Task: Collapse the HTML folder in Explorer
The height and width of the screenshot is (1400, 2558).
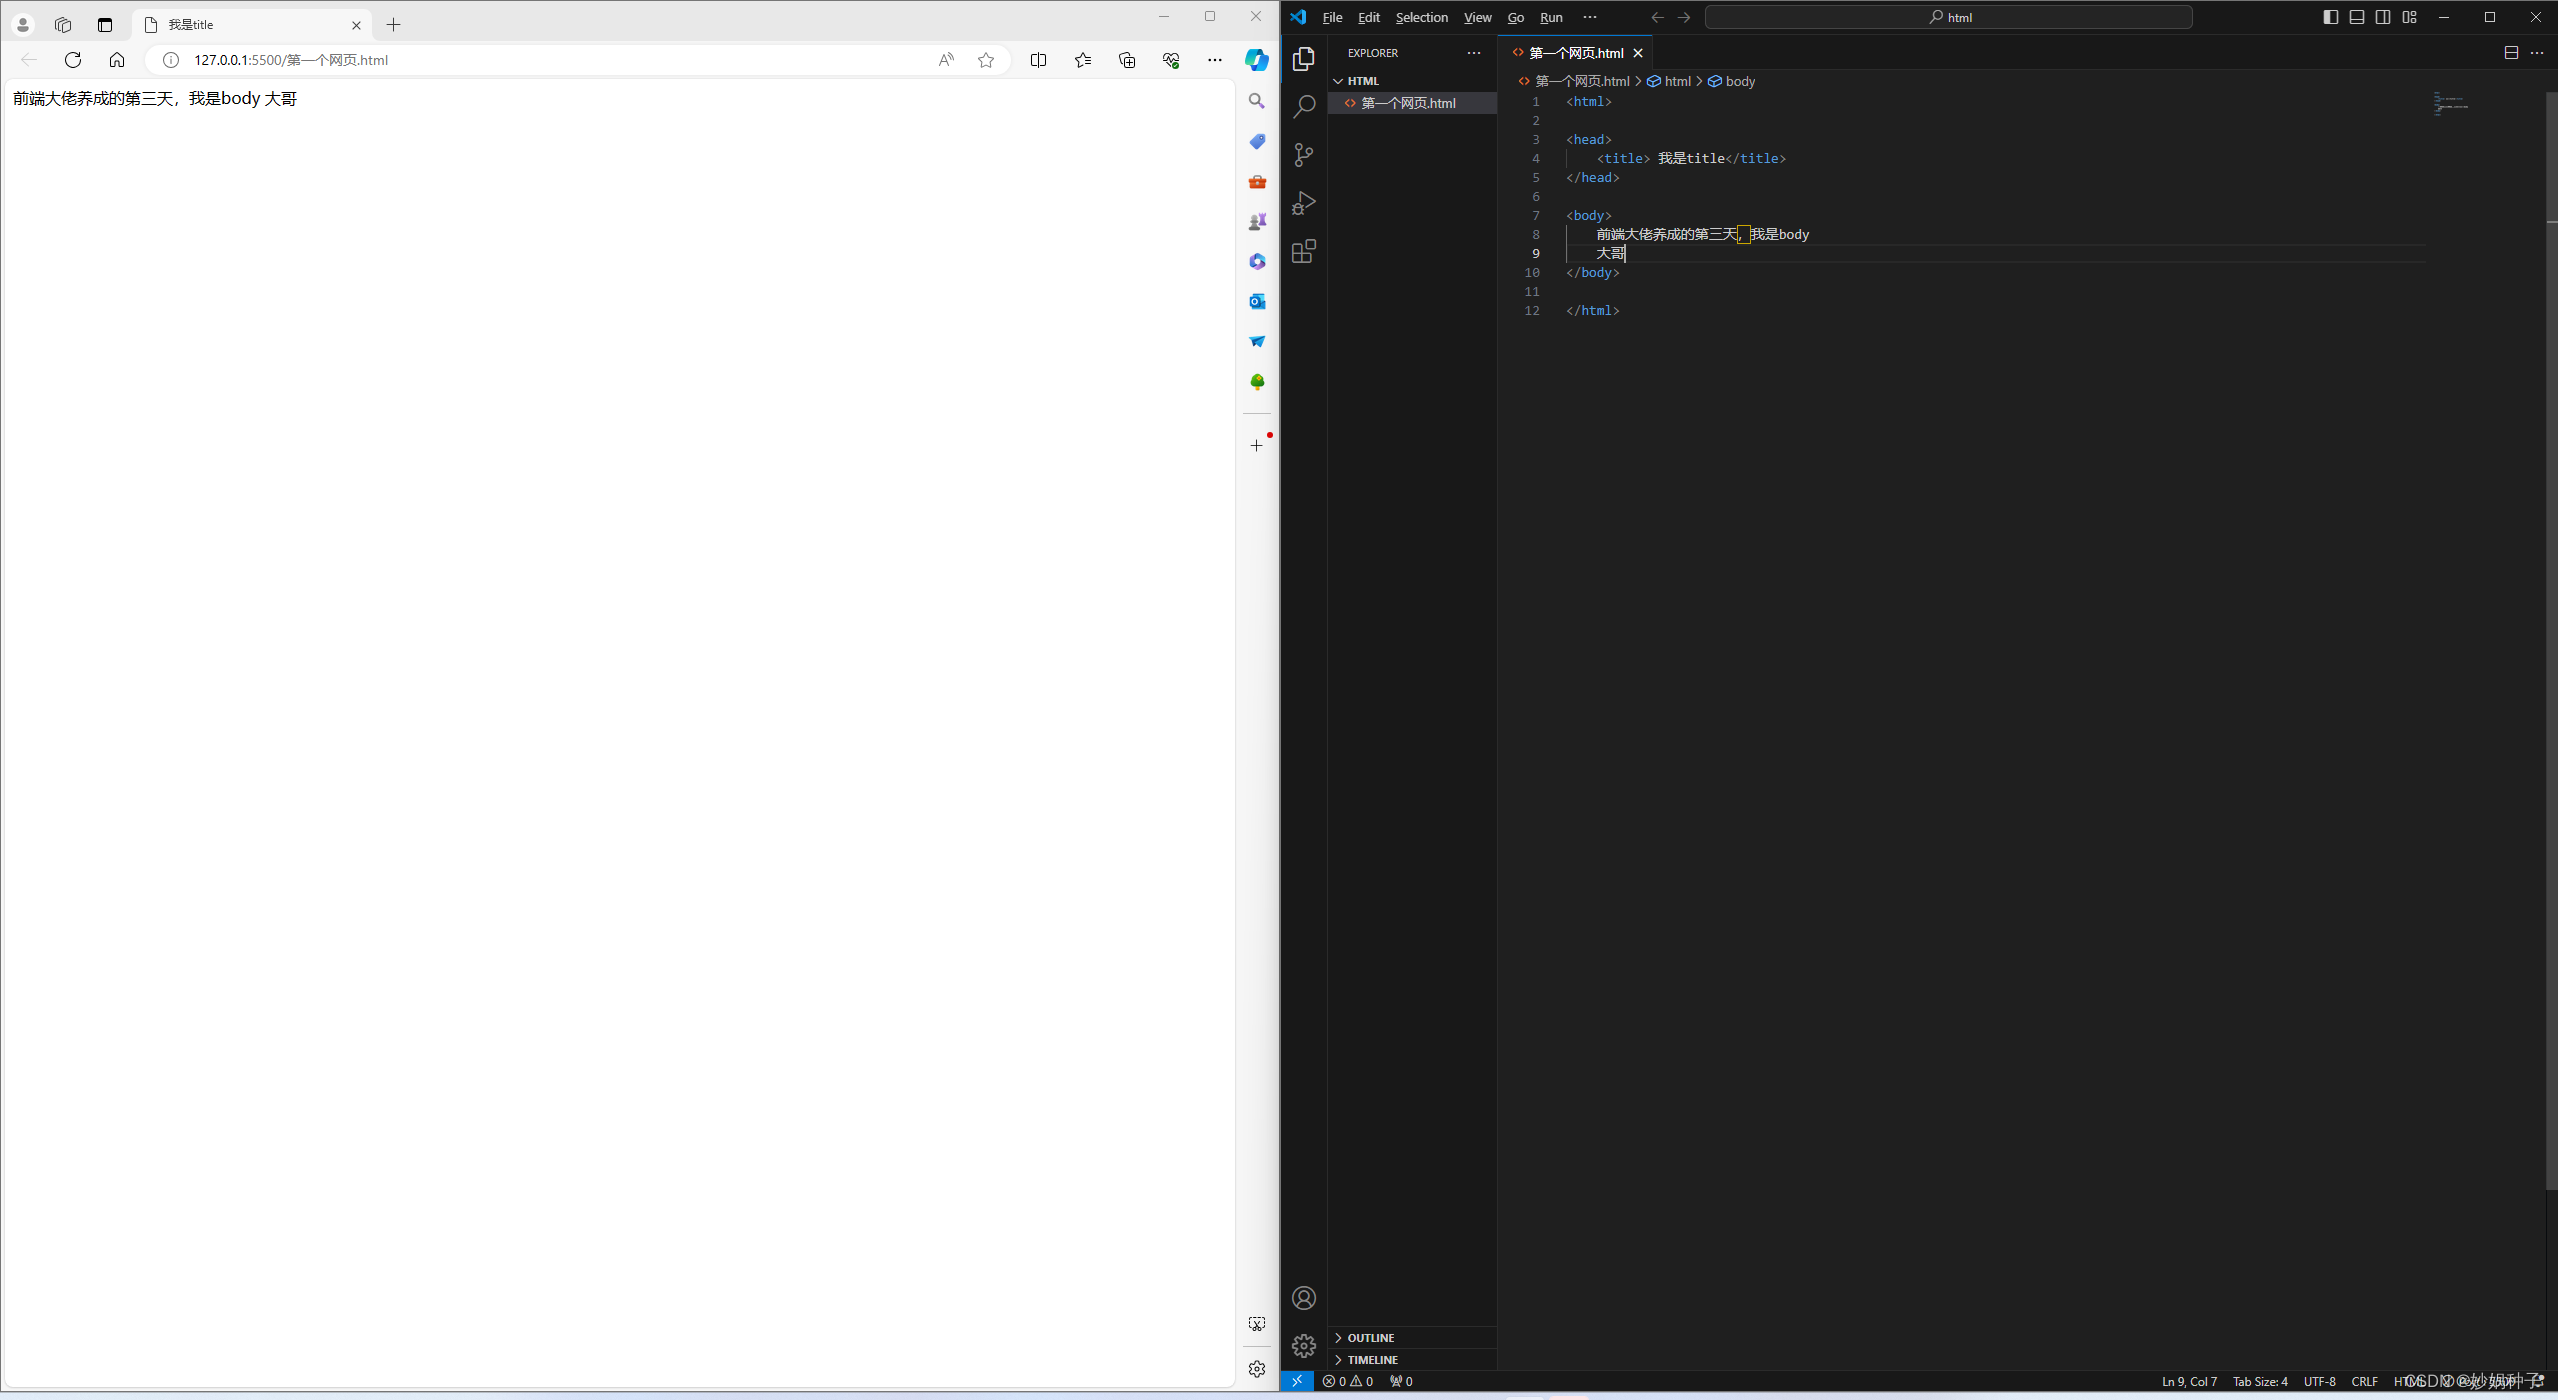Action: click(x=1362, y=81)
